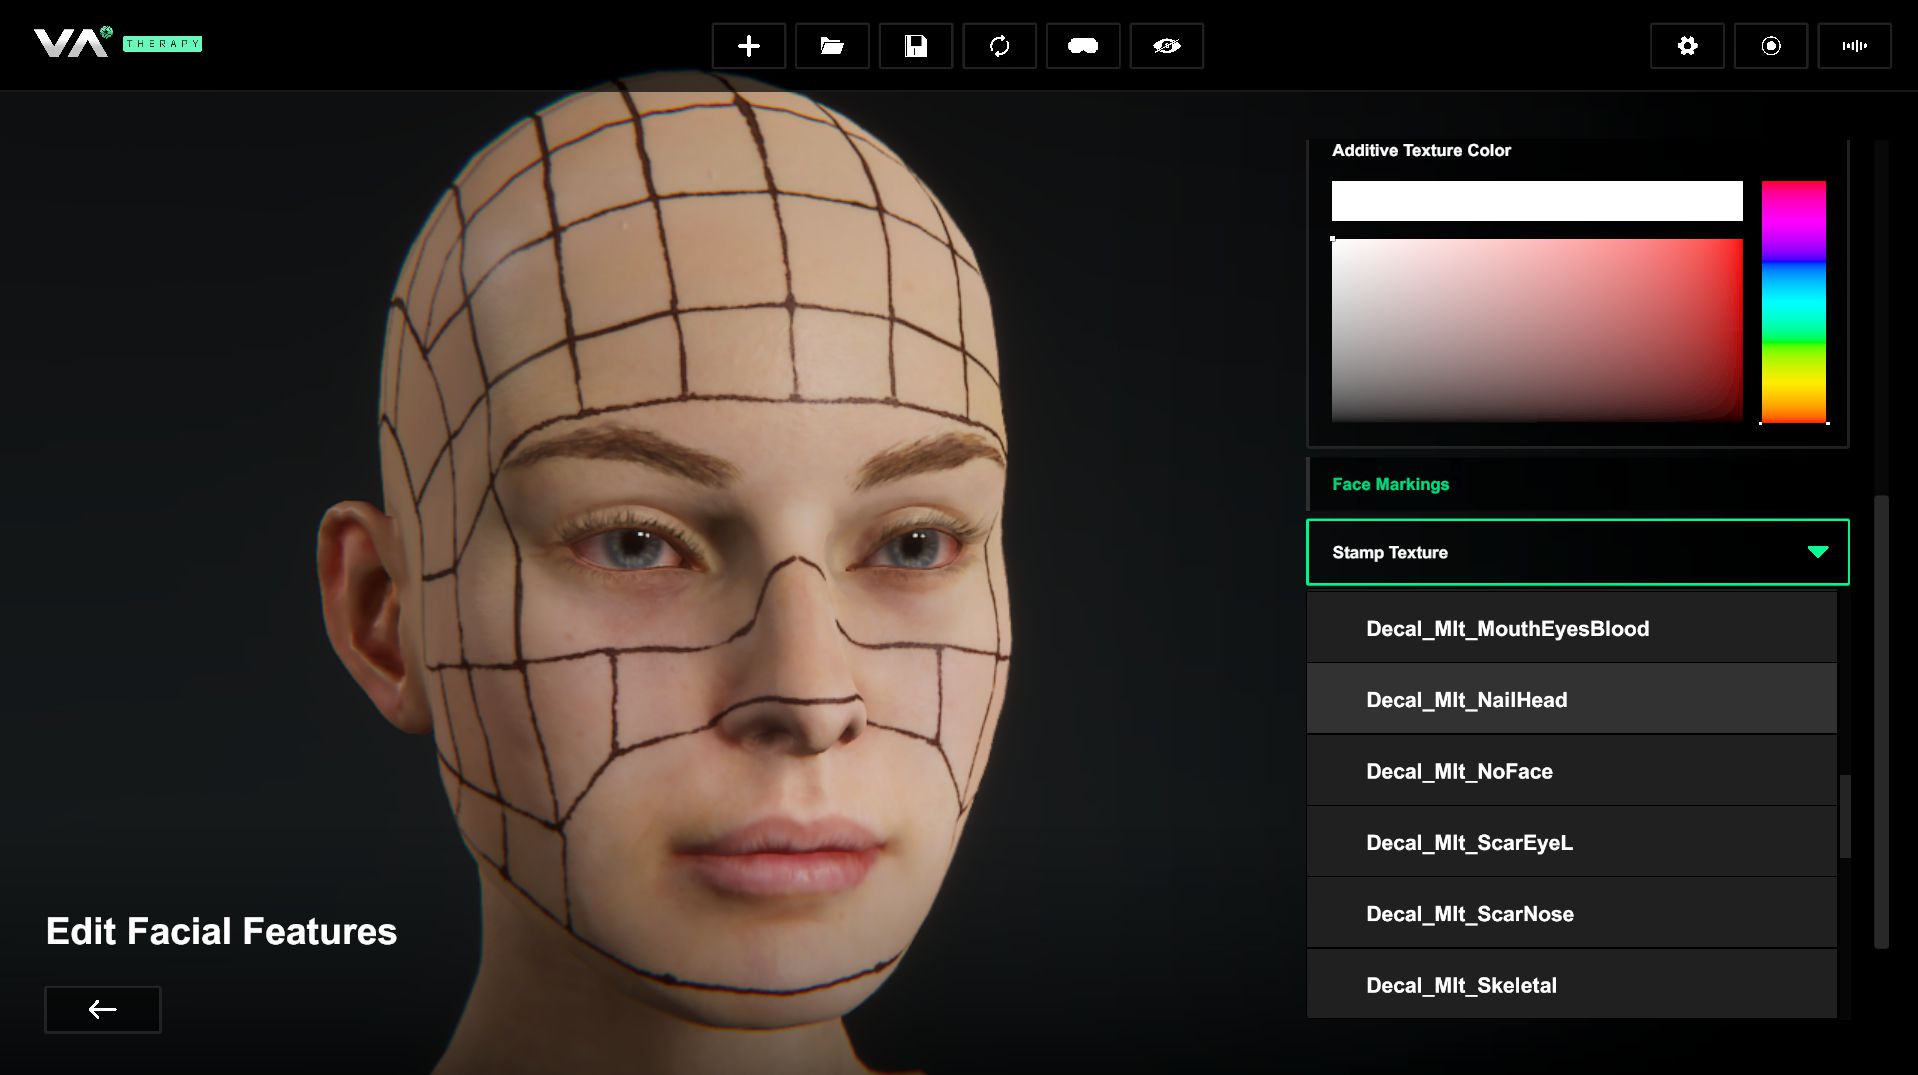Toggle the eye visibility icon in toolbar
The height and width of the screenshot is (1075, 1918).
1166,46
